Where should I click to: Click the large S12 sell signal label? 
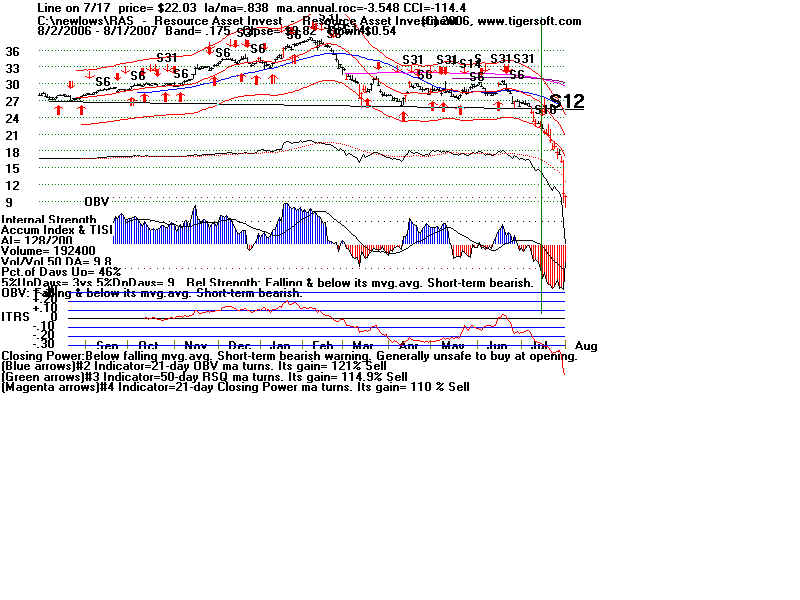click(x=567, y=101)
